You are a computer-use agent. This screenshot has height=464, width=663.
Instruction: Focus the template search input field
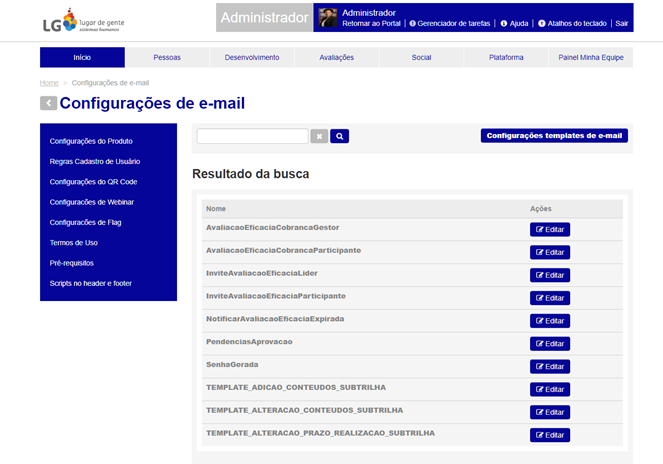pos(252,136)
